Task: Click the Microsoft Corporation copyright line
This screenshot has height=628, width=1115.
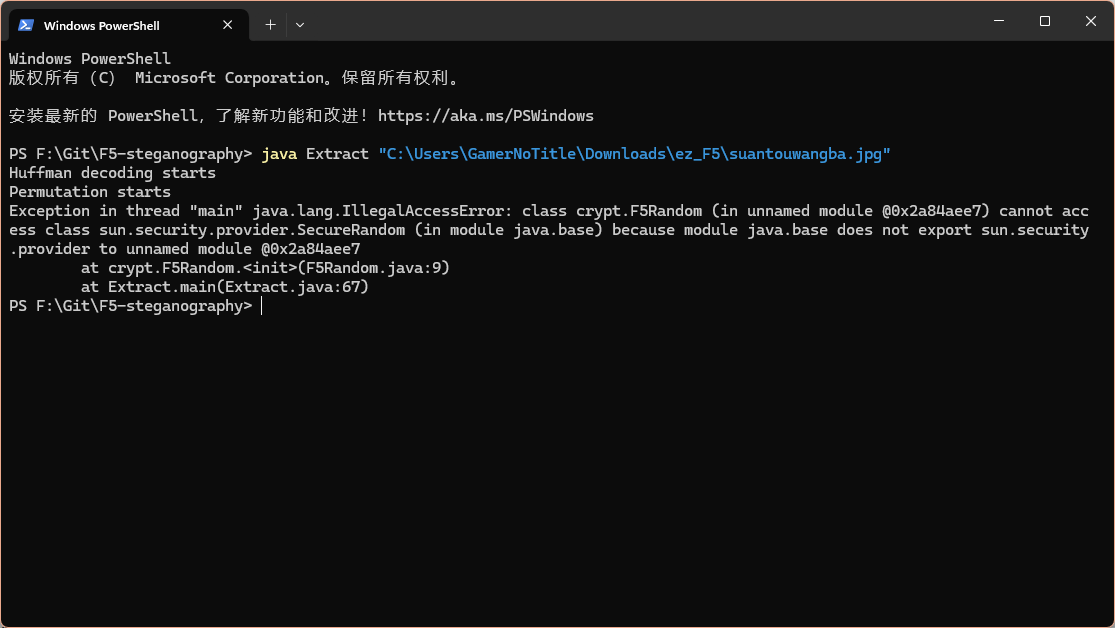Action: (234, 78)
